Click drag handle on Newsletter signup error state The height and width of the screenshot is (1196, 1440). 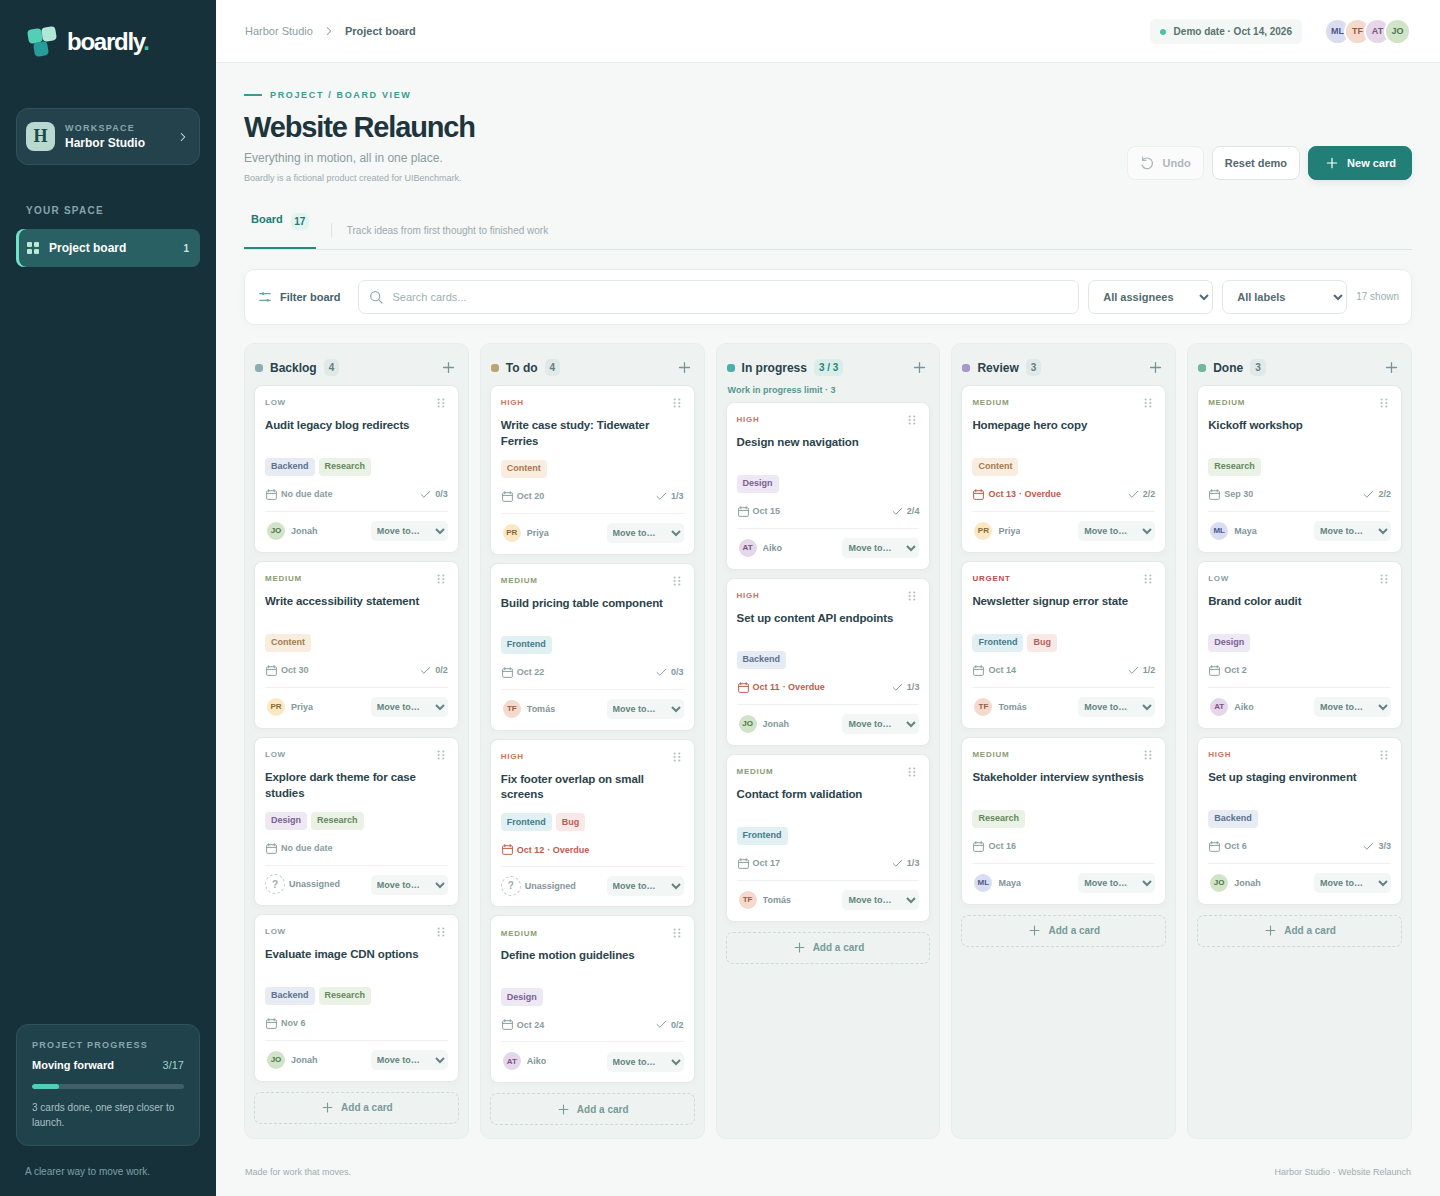[1148, 579]
